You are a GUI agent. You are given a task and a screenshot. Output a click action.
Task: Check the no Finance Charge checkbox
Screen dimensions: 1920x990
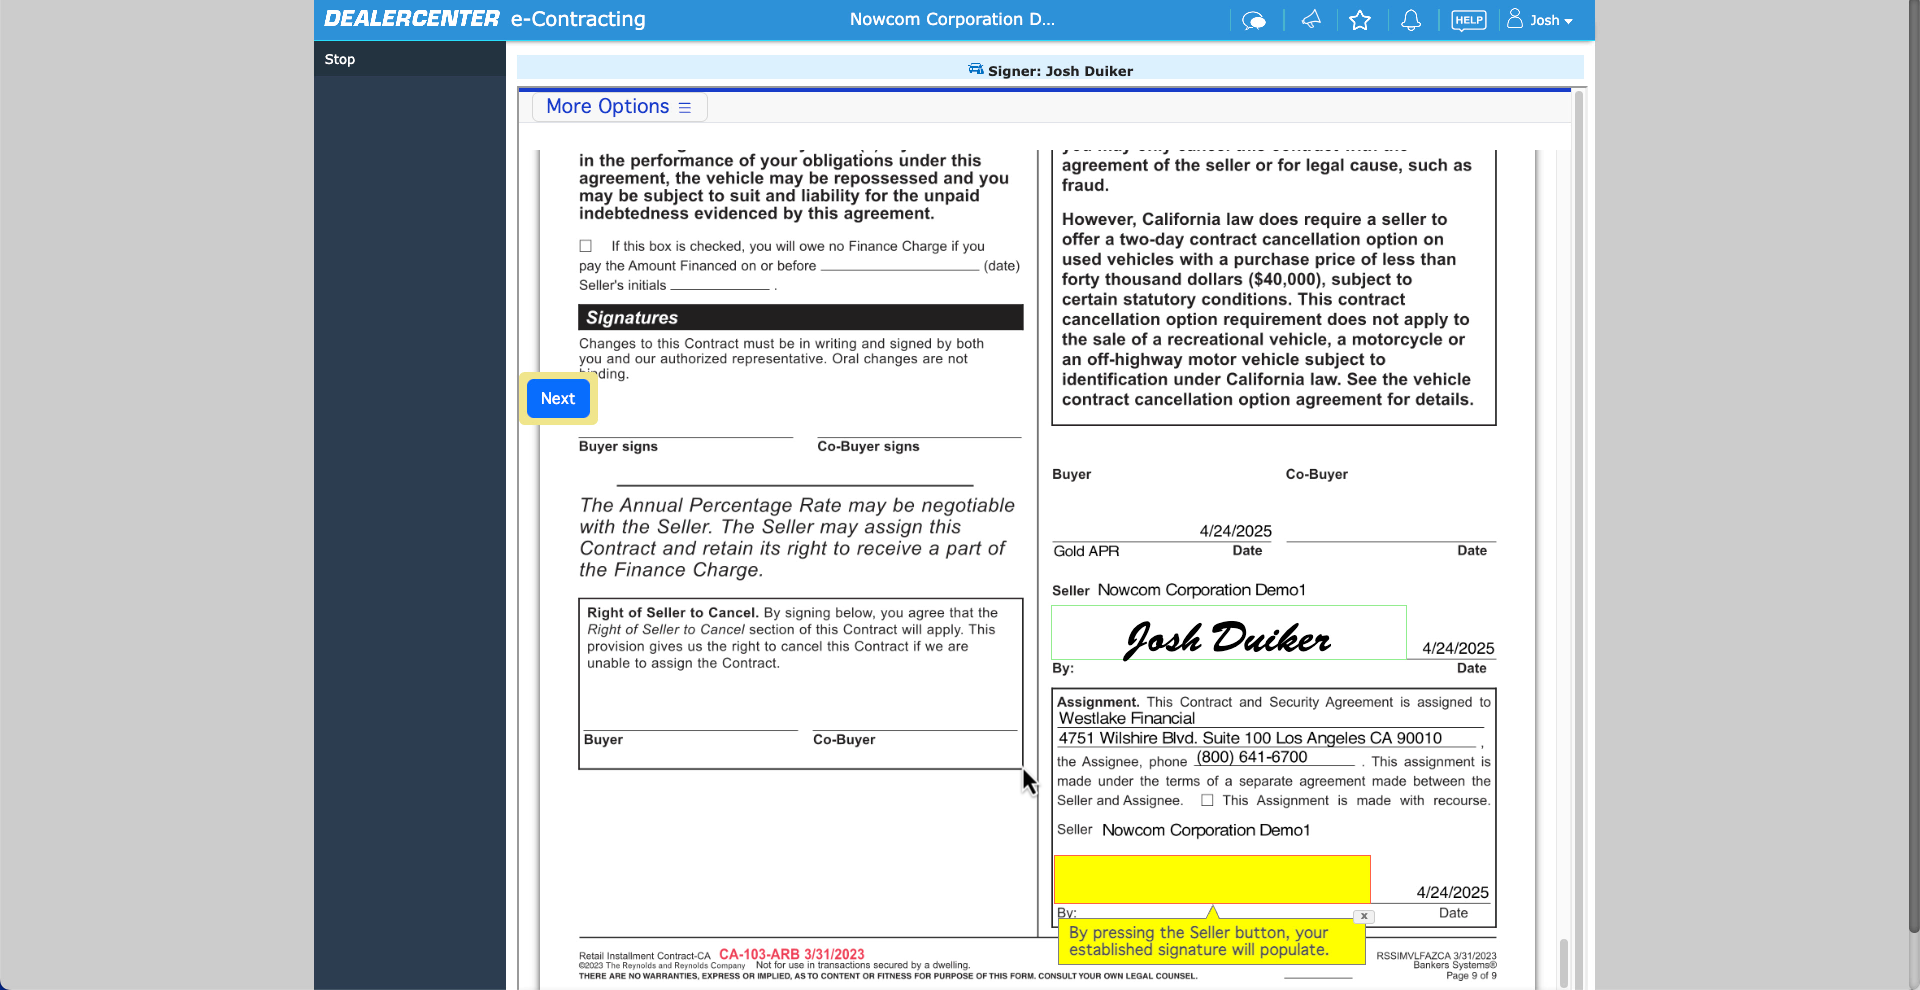click(x=586, y=246)
